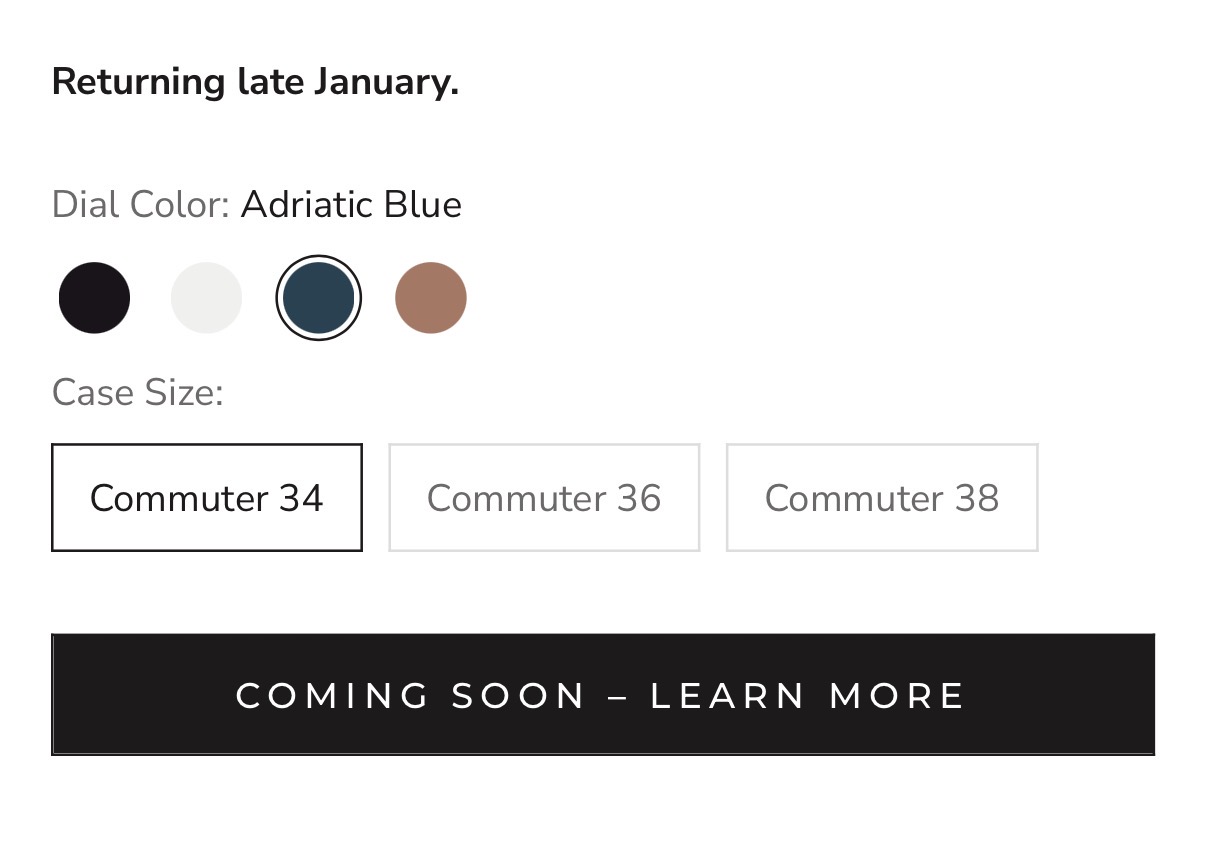Click the currently selected 34 size box
The height and width of the screenshot is (857, 1206).
coord(206,497)
